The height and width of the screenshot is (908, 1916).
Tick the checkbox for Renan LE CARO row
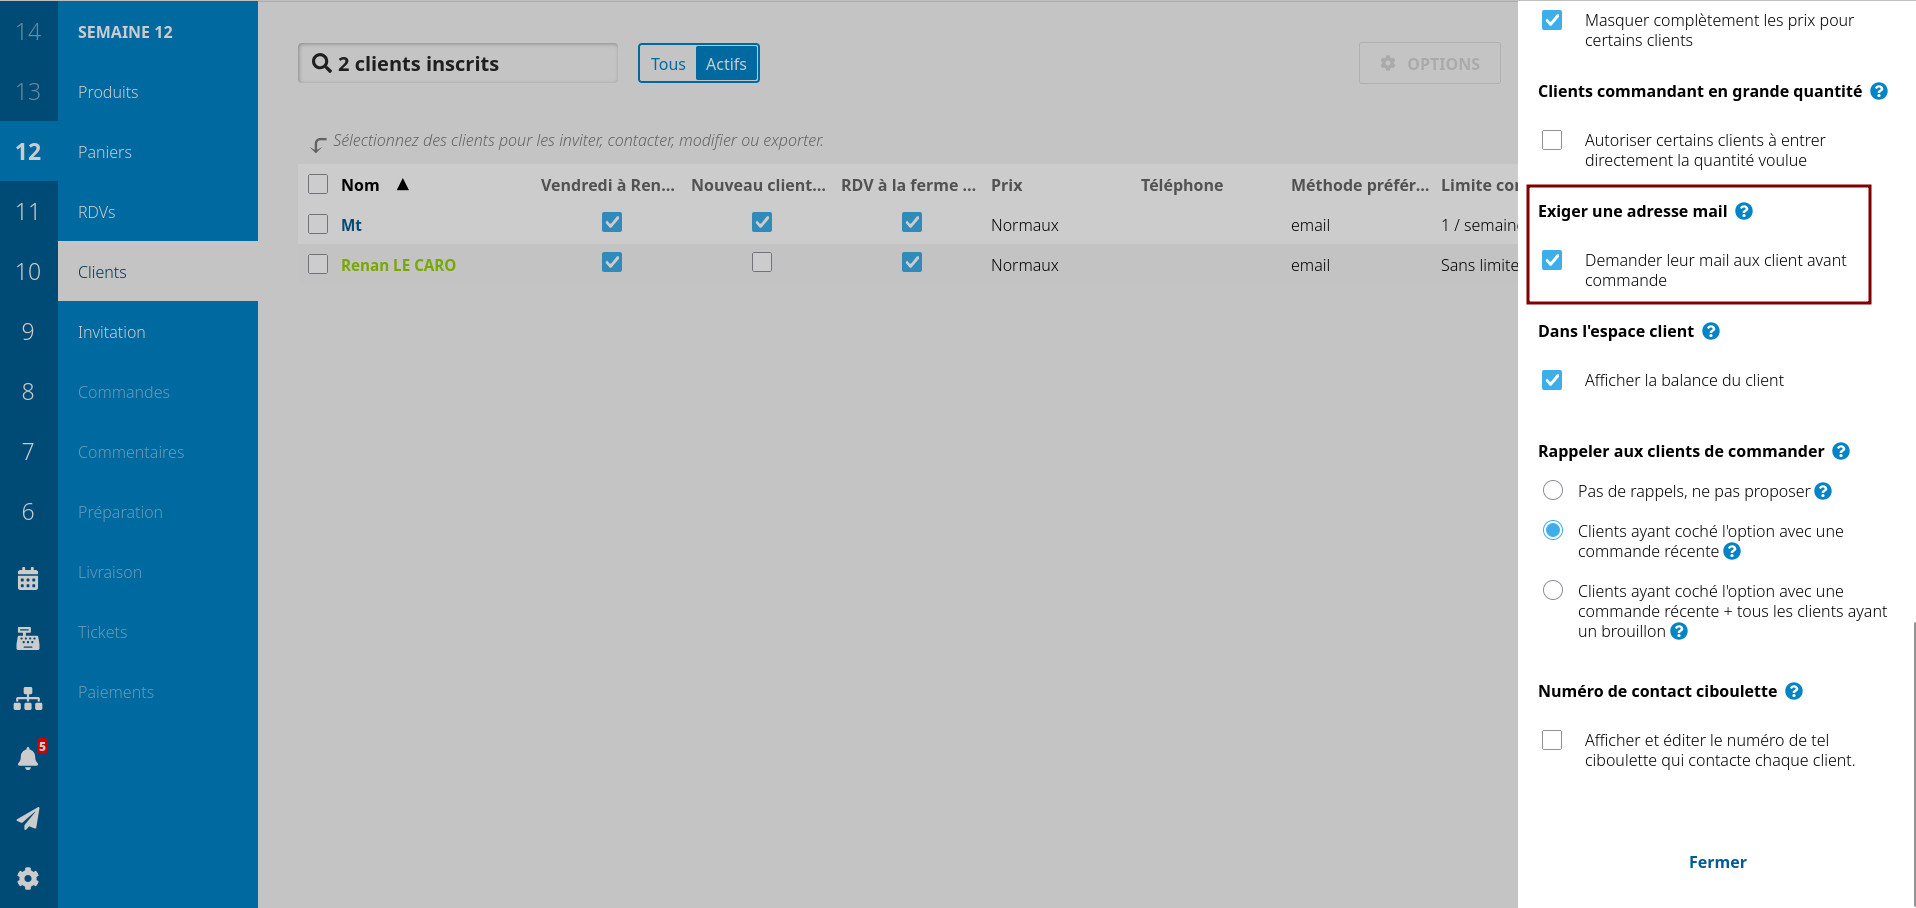click(318, 264)
